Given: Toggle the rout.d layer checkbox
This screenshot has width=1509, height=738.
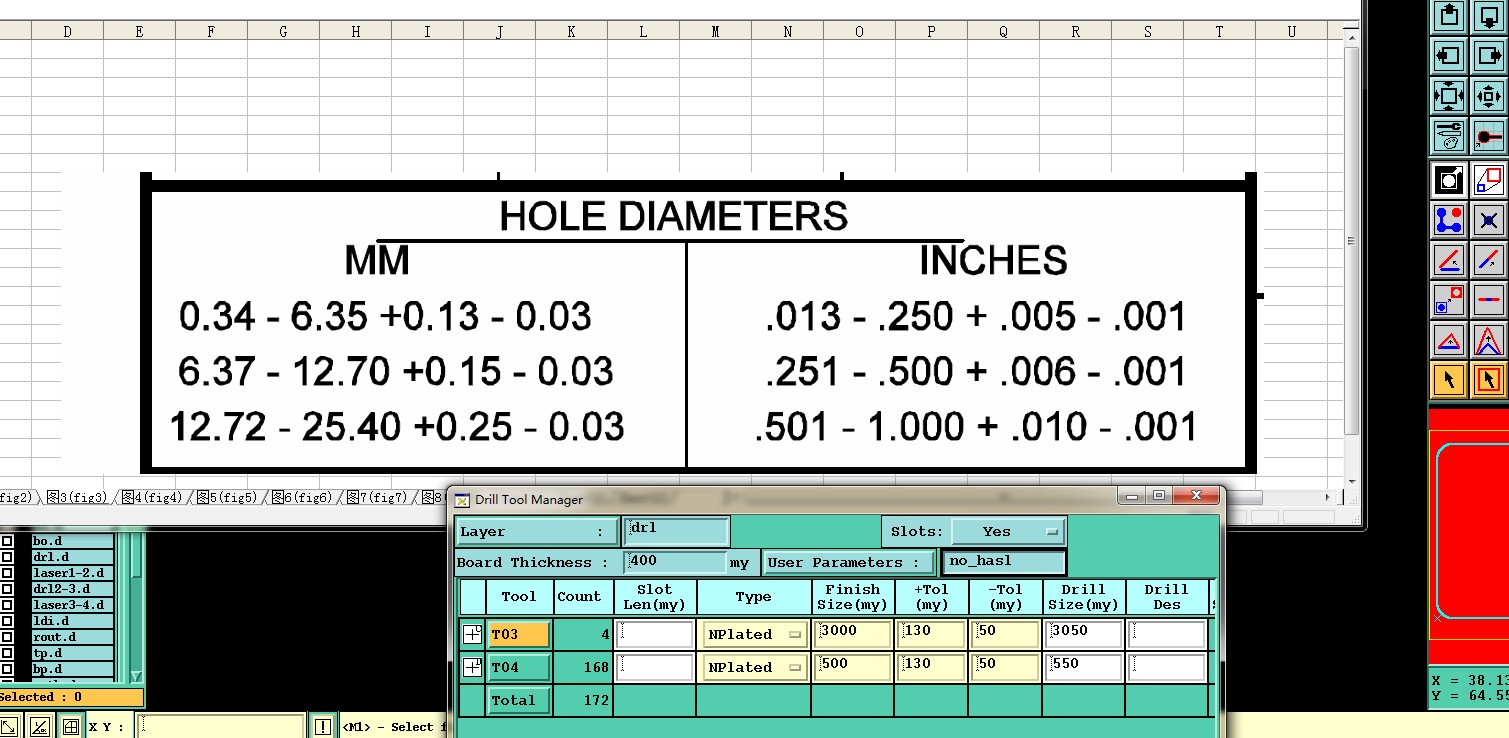Looking at the screenshot, I should 7,637.
